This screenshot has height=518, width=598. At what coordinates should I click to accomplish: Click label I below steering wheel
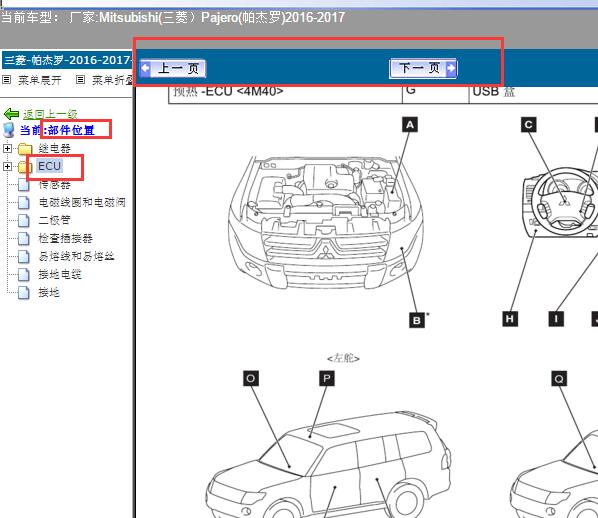point(556,319)
